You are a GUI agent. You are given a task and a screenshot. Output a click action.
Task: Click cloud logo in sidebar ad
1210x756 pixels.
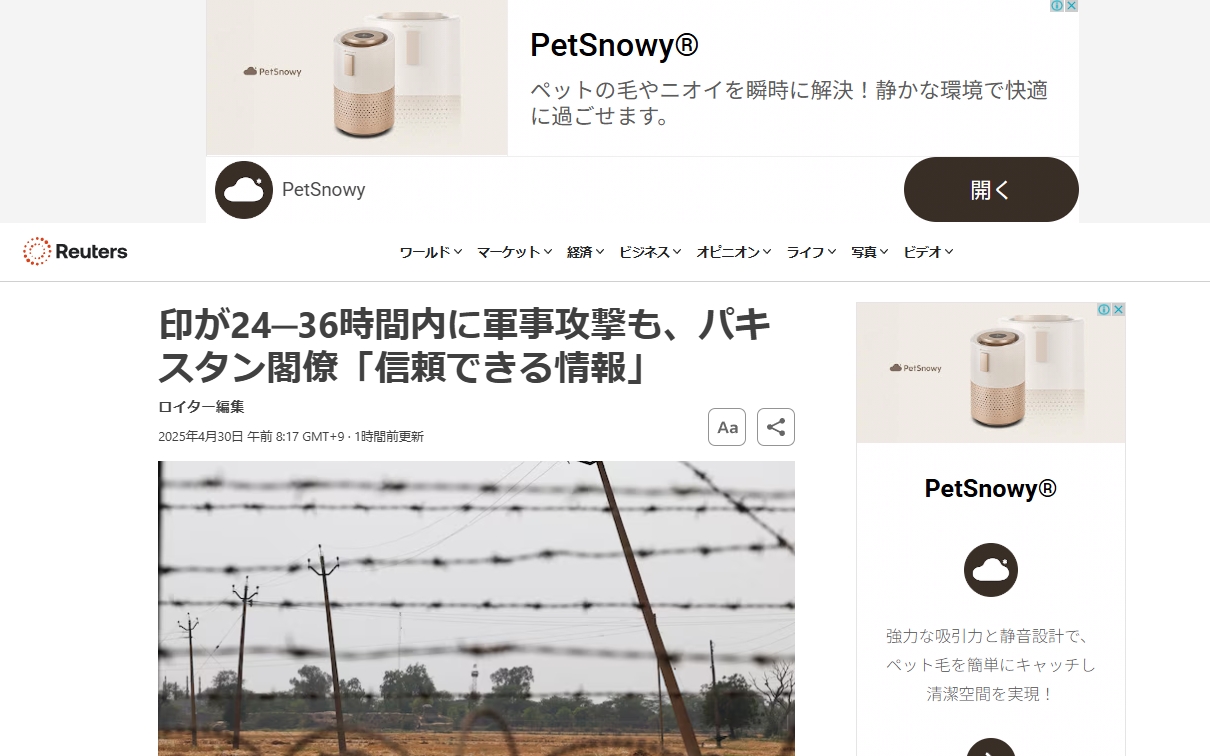[991, 570]
